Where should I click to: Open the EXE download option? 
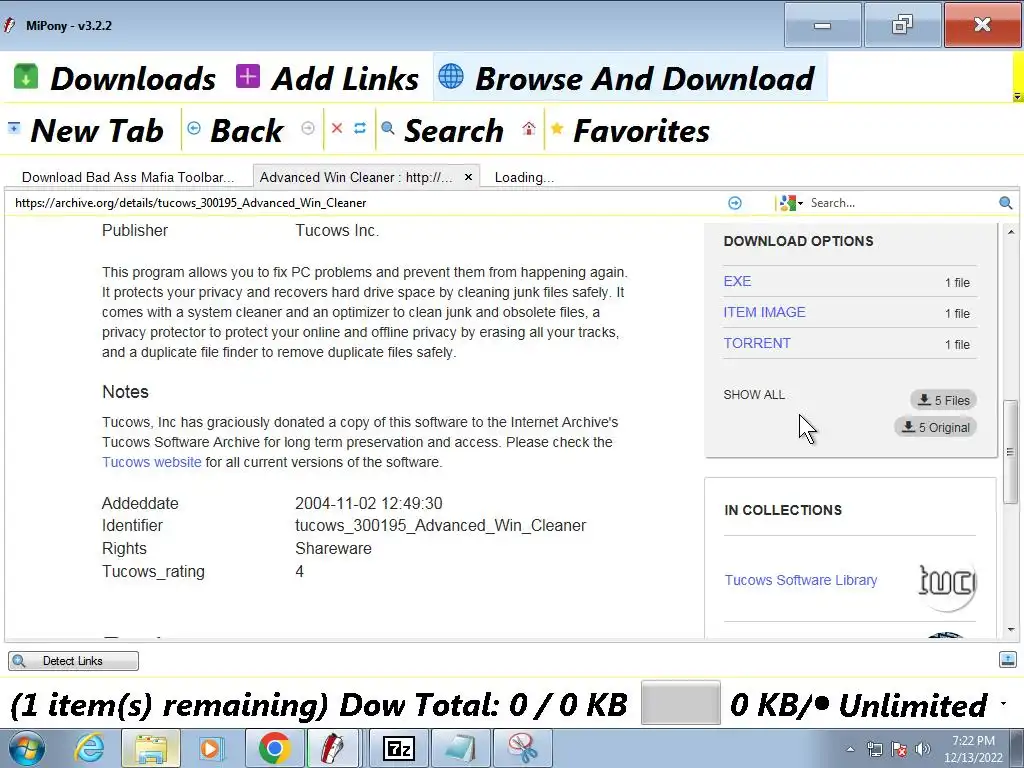(737, 281)
